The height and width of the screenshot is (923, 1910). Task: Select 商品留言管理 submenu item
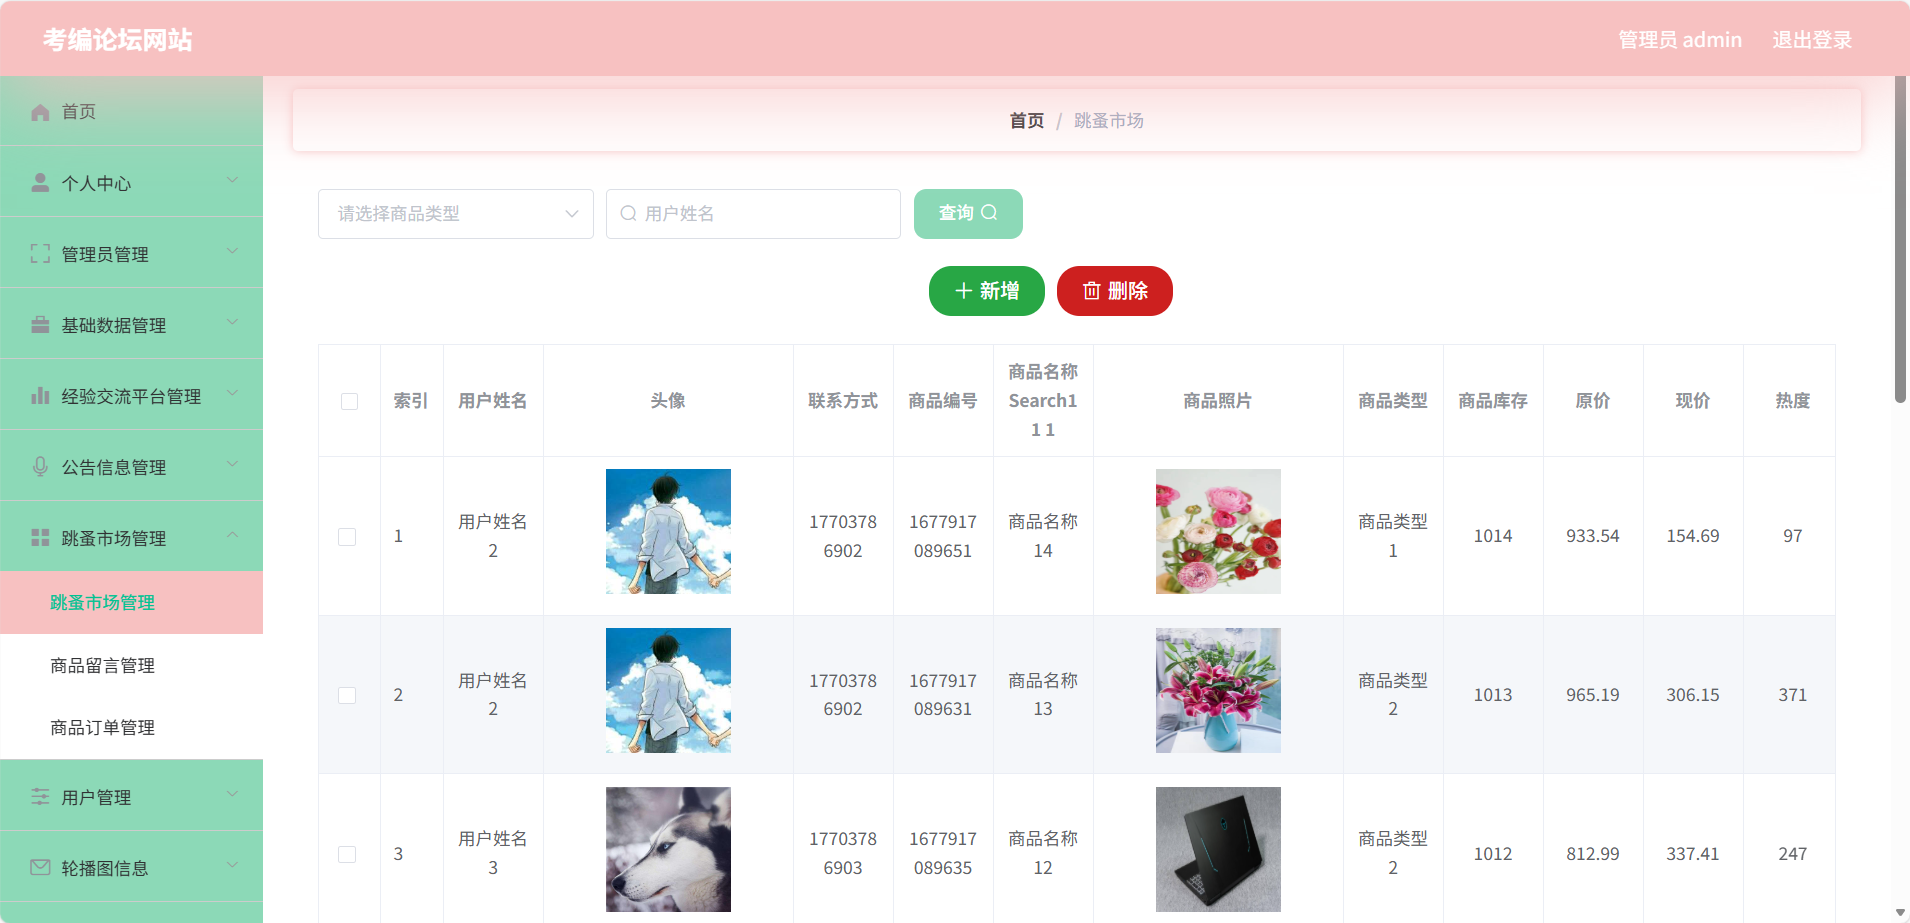[131, 665]
